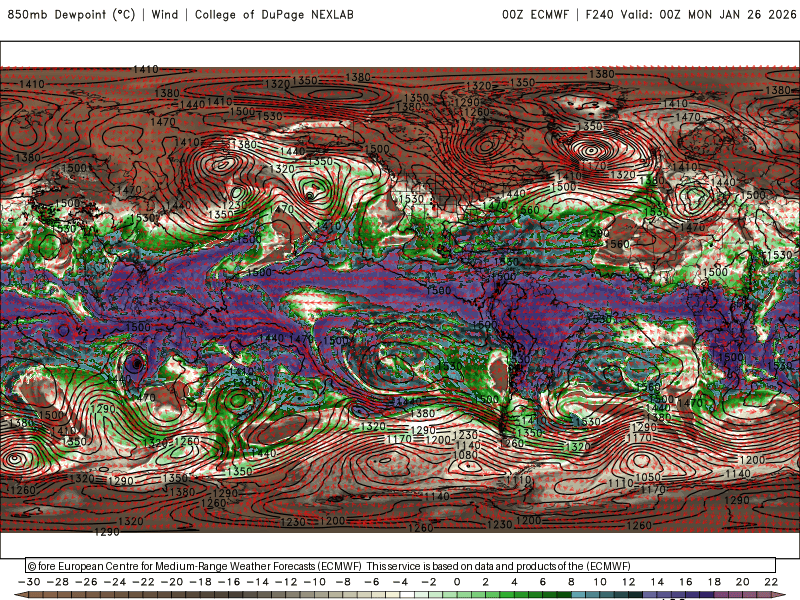
Task: Click the '-10' legend value
Action: [315, 582]
